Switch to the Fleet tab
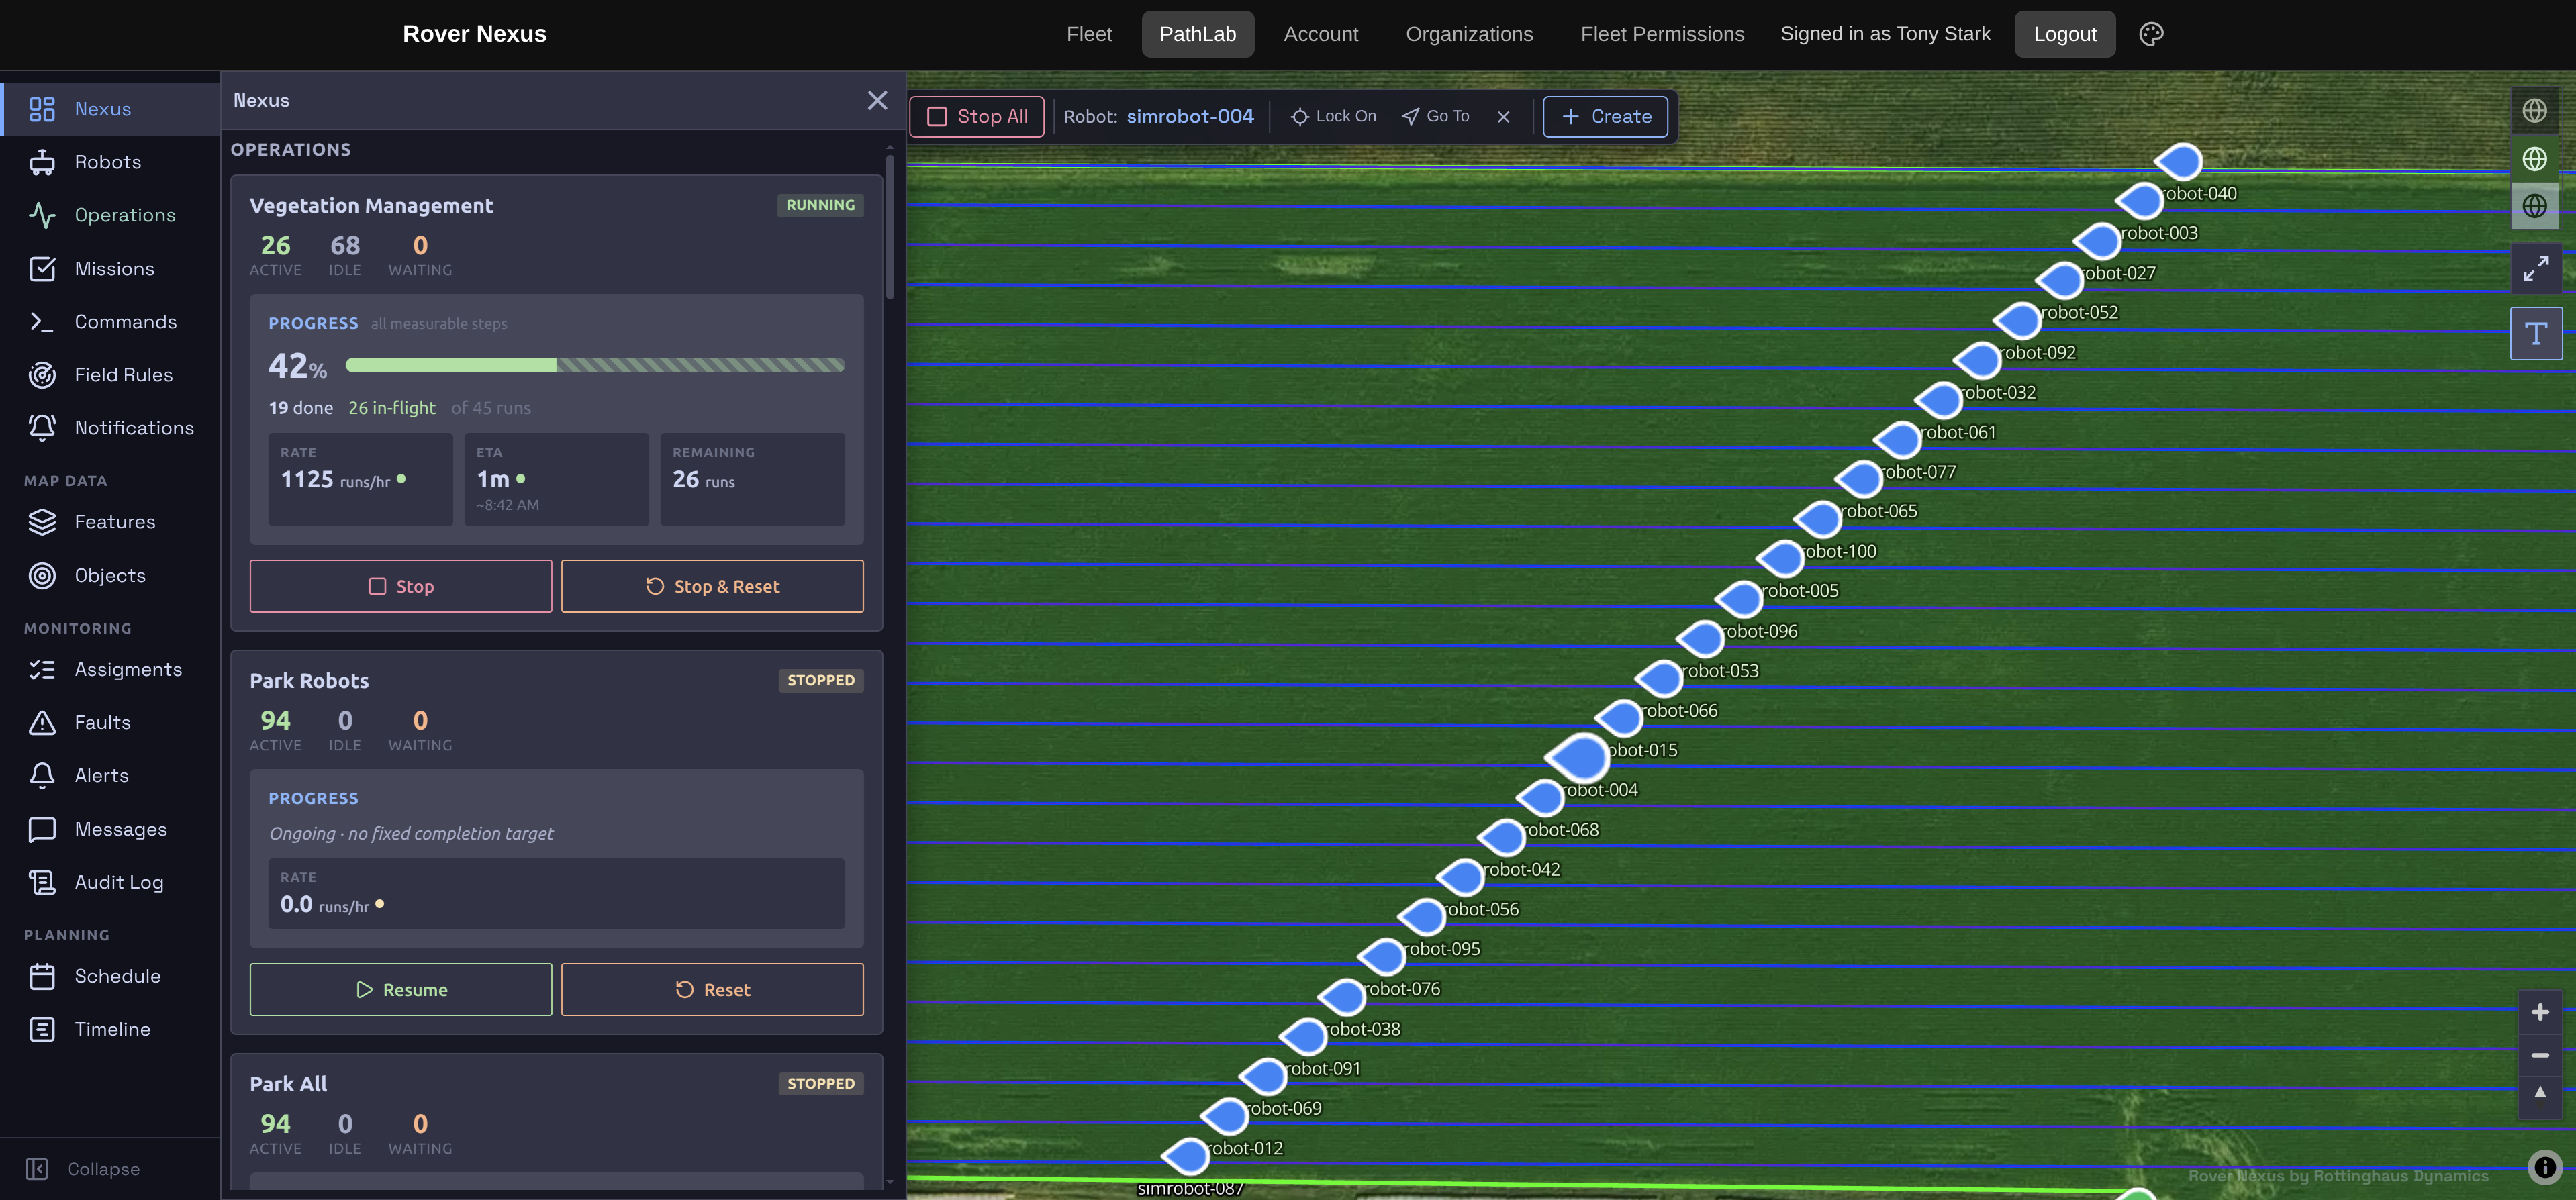 click(x=1089, y=34)
